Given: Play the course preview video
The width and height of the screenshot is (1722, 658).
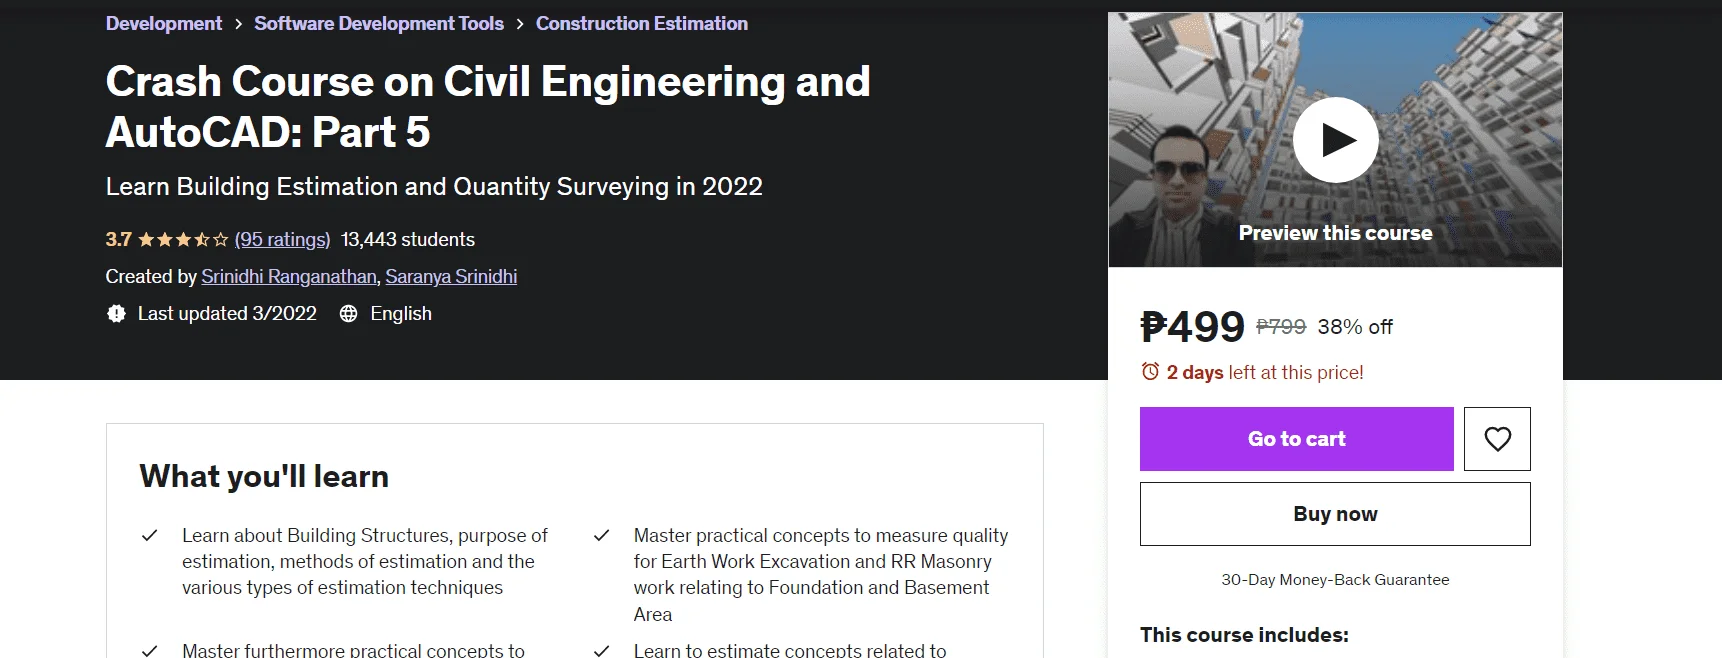Looking at the screenshot, I should pos(1335,140).
